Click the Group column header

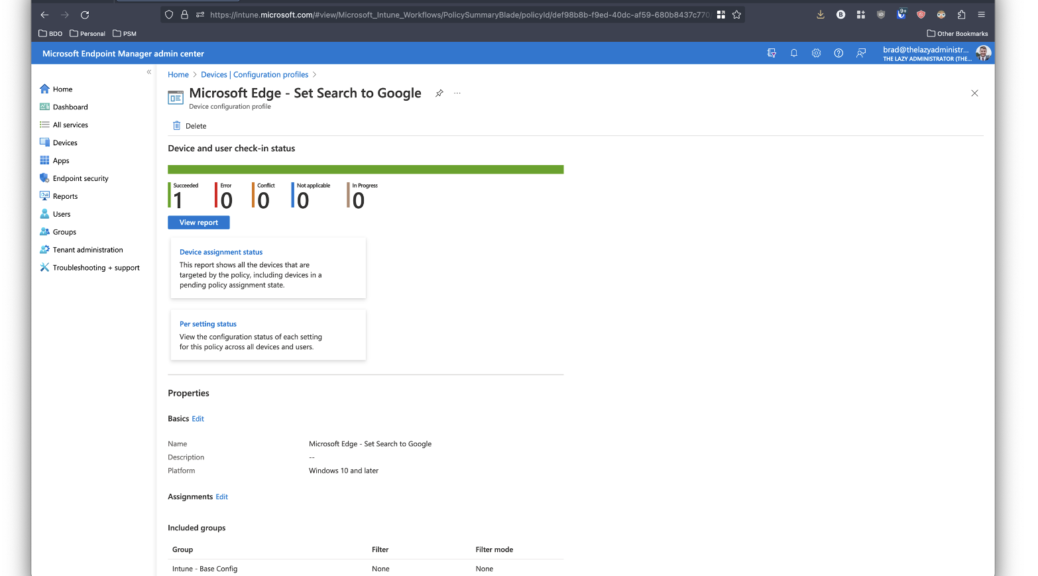pos(183,550)
